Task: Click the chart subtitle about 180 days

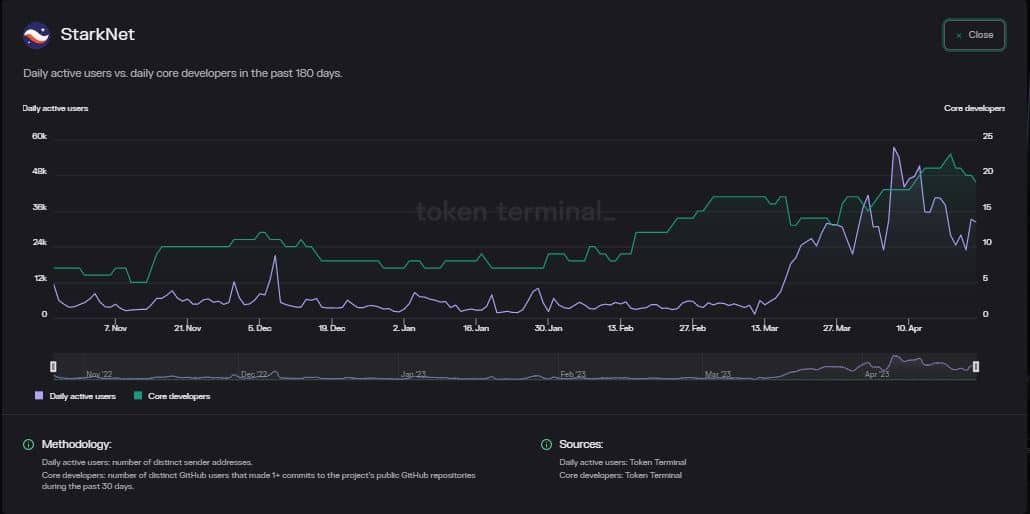Action: click(x=183, y=74)
